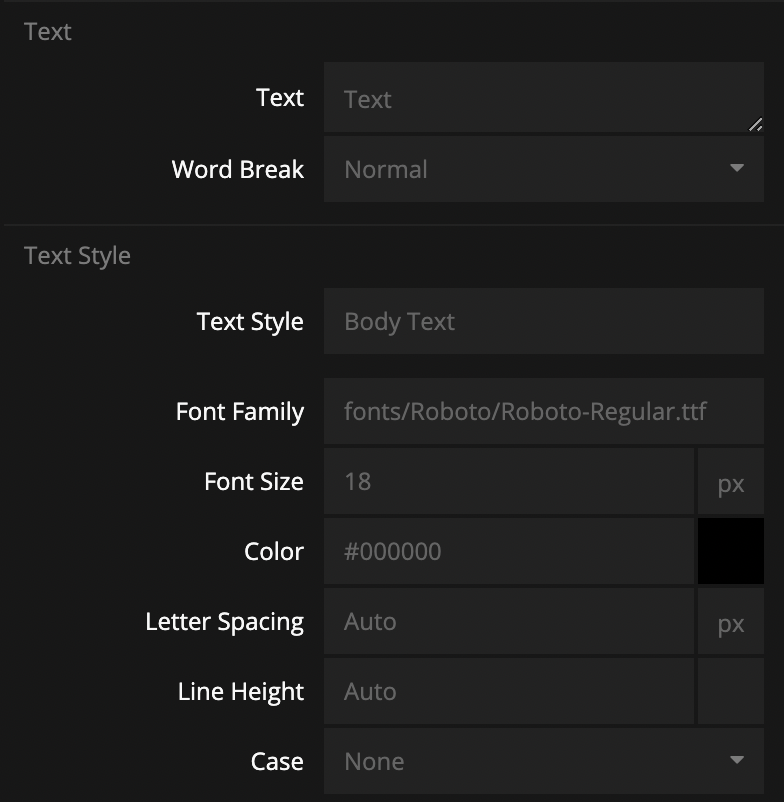Open the black color swatch picker

(x=731, y=551)
